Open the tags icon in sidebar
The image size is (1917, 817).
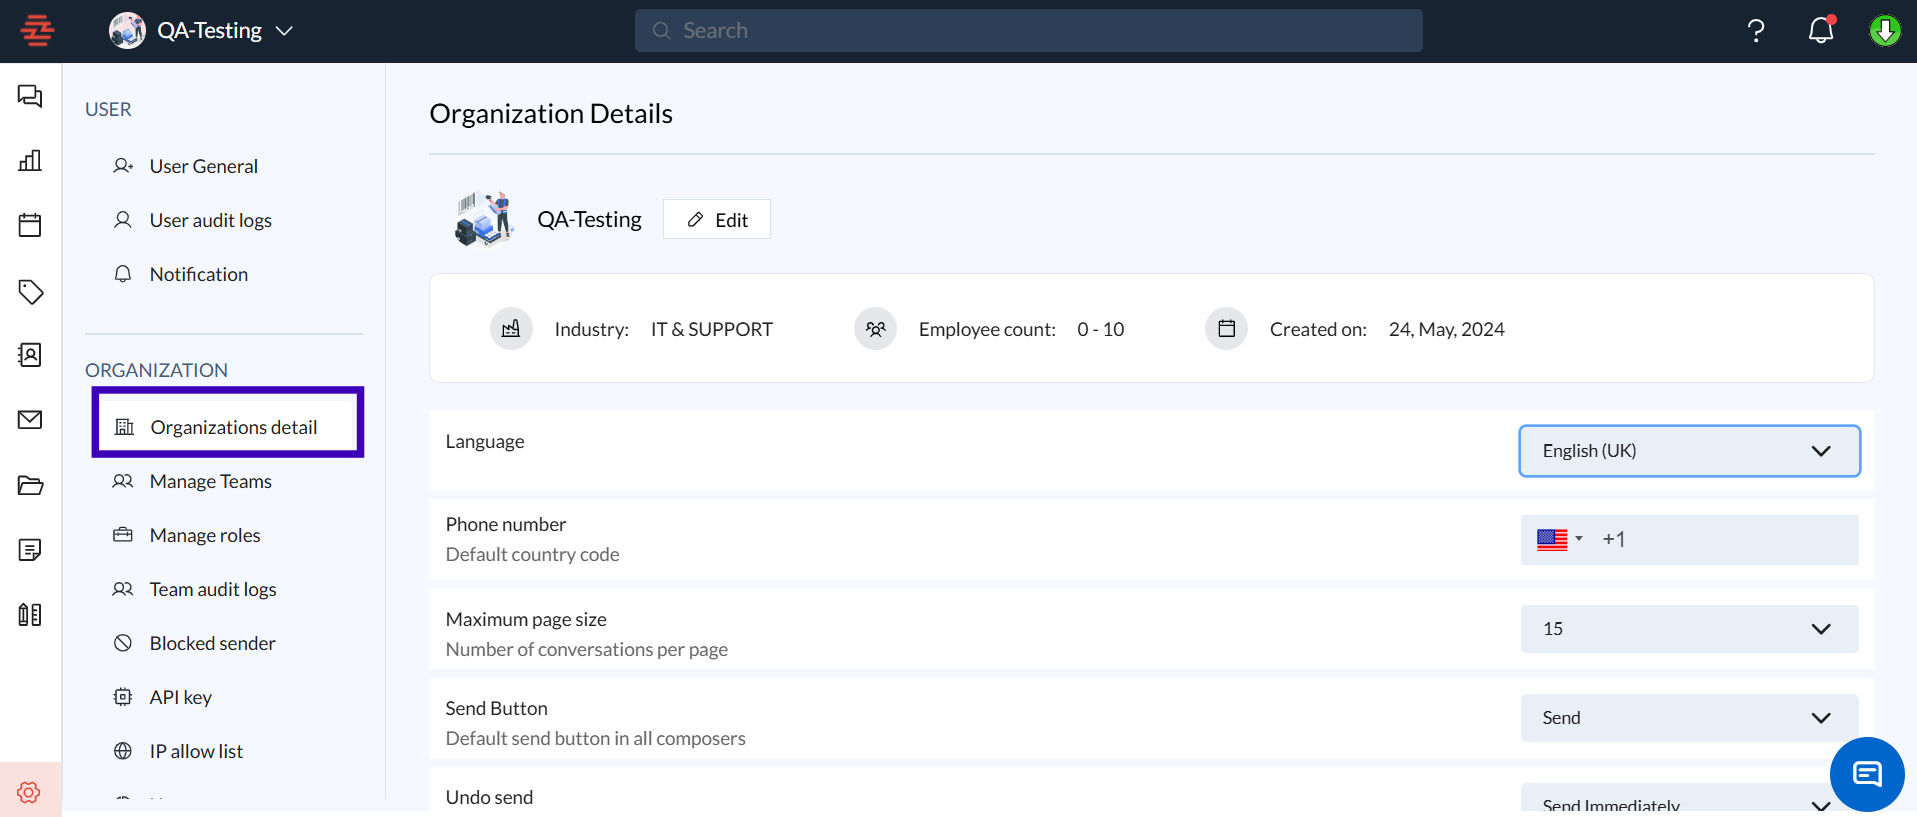pos(30,291)
